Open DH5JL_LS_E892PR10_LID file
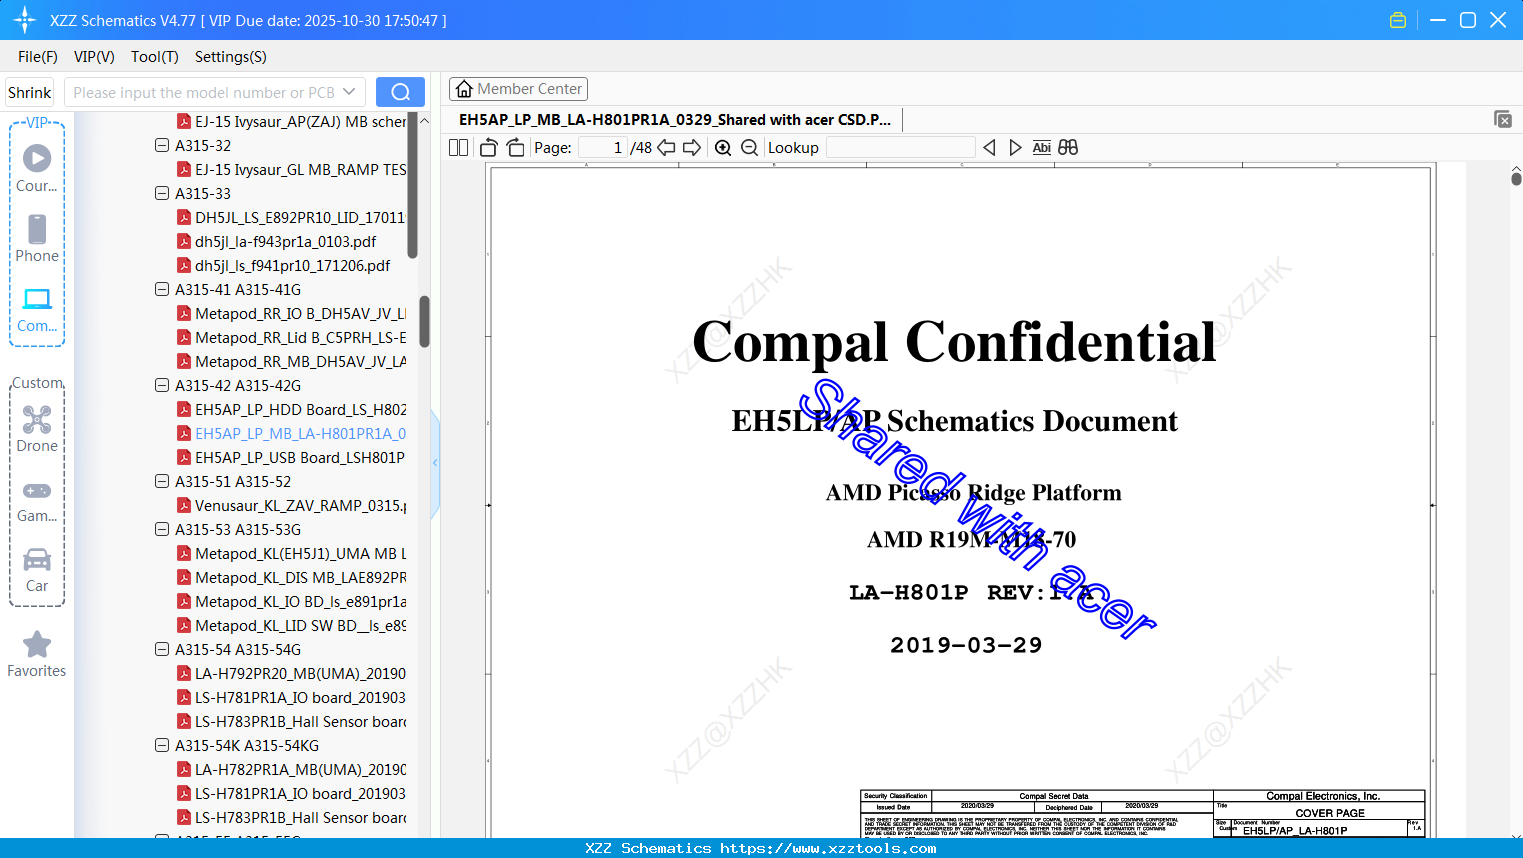 292,217
